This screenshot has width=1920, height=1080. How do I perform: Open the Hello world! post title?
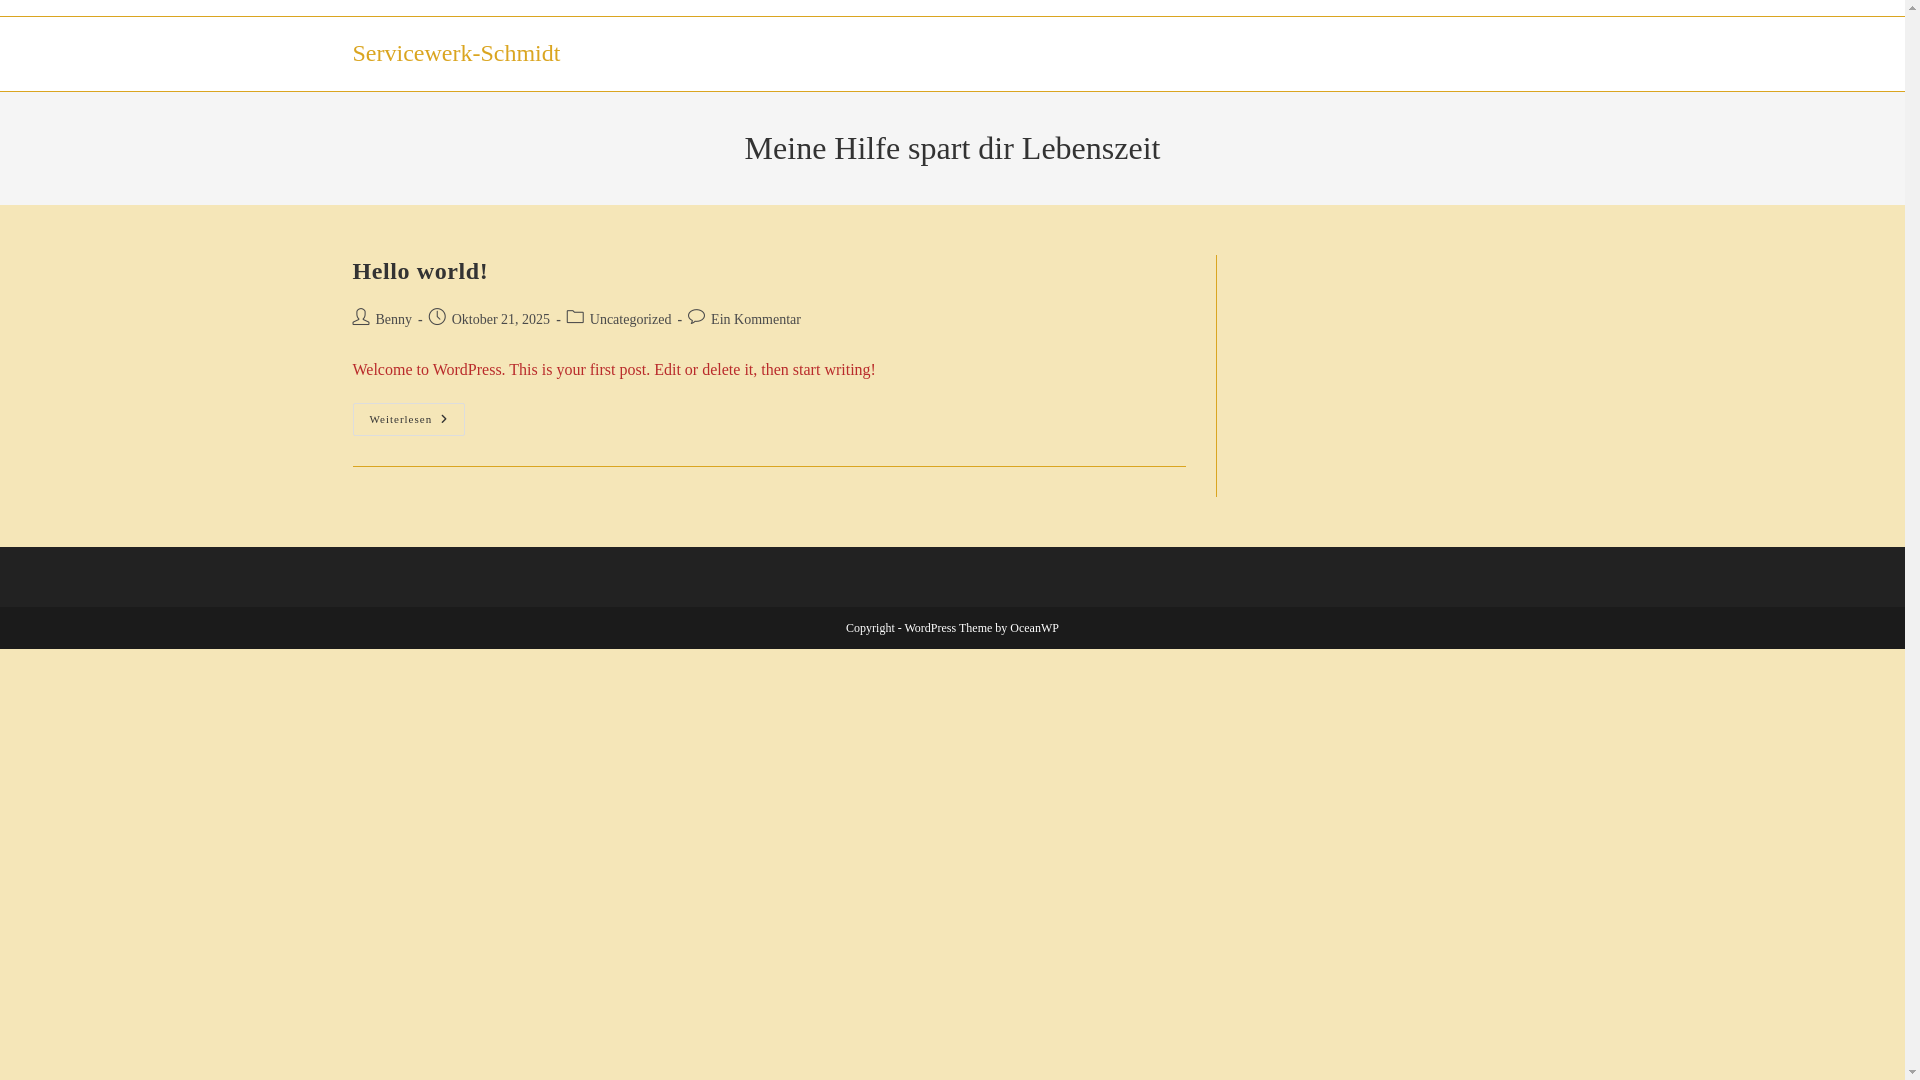click(420, 271)
